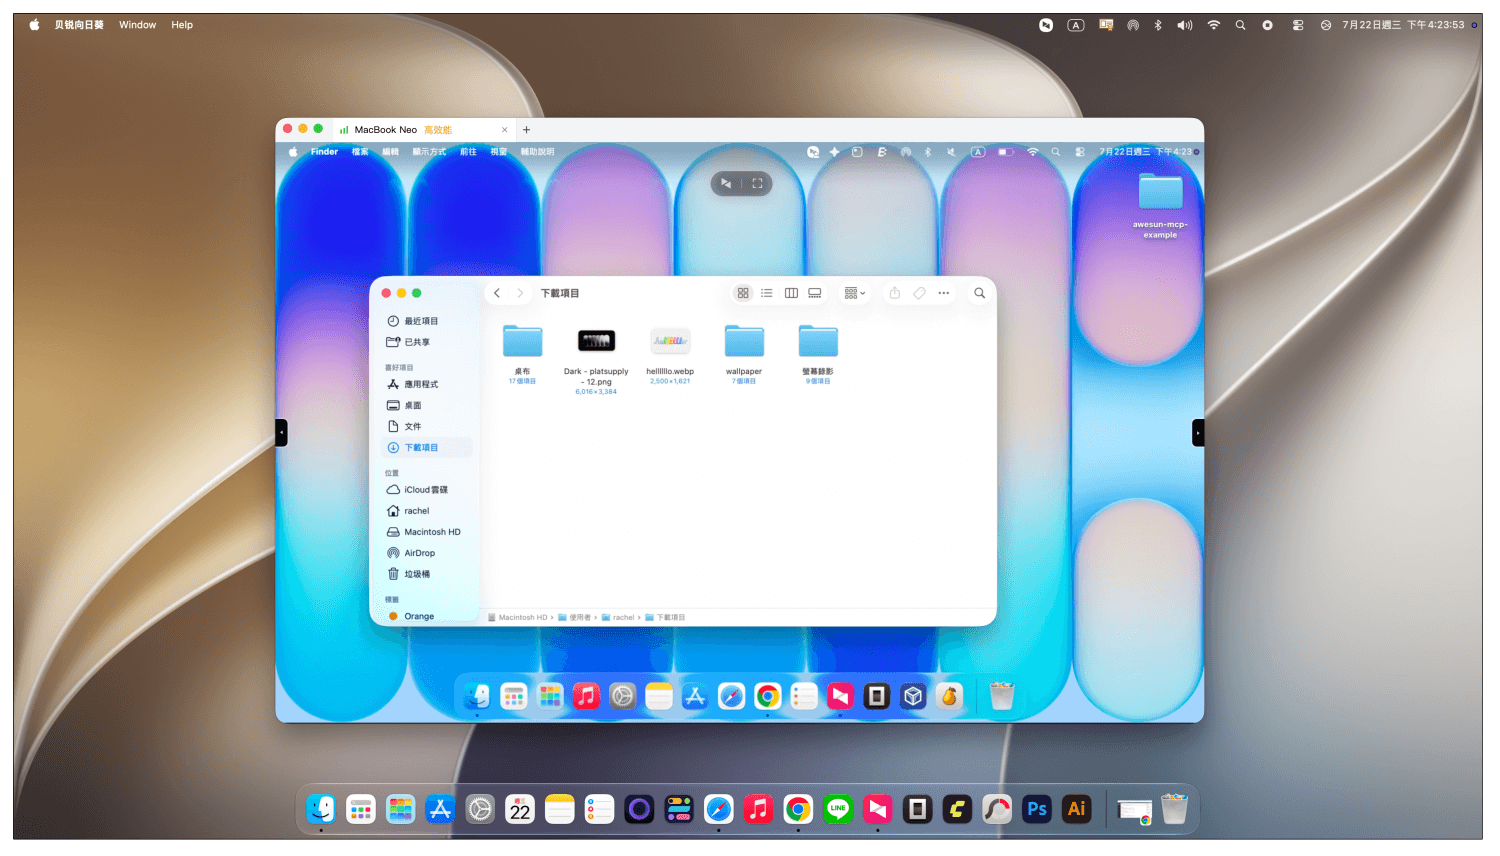Open AirDrop in Finder sidebar
1500x856 pixels.
(418, 553)
